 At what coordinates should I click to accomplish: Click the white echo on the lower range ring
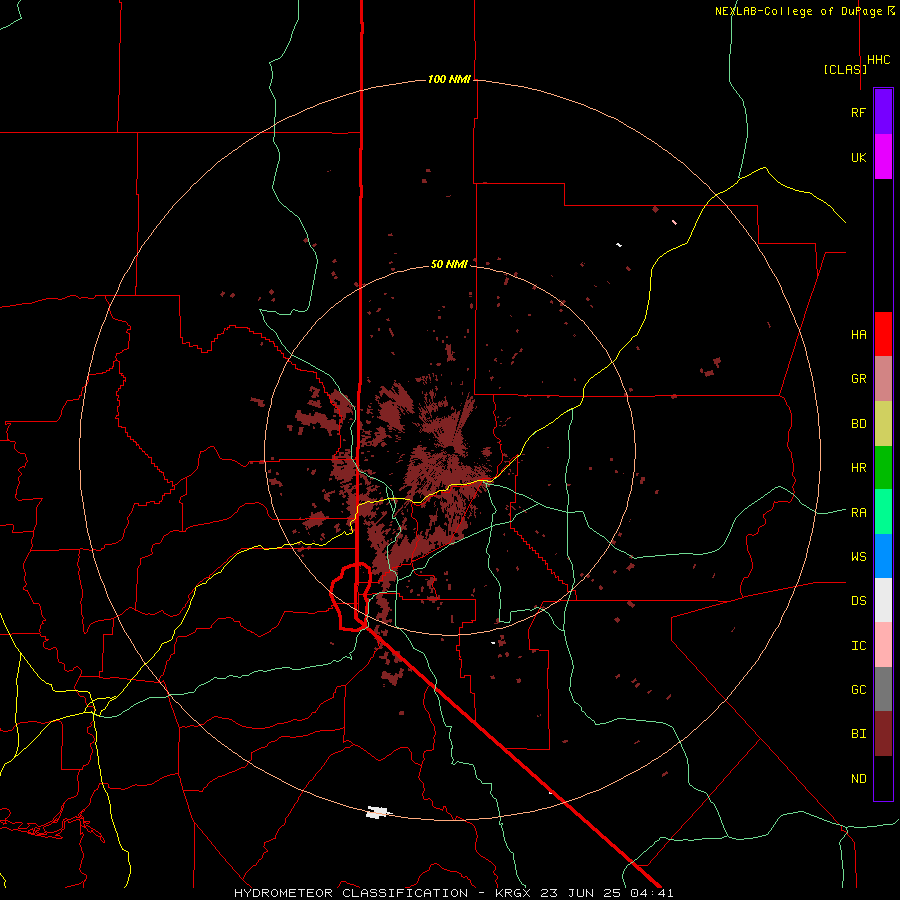pyautogui.click(x=378, y=812)
